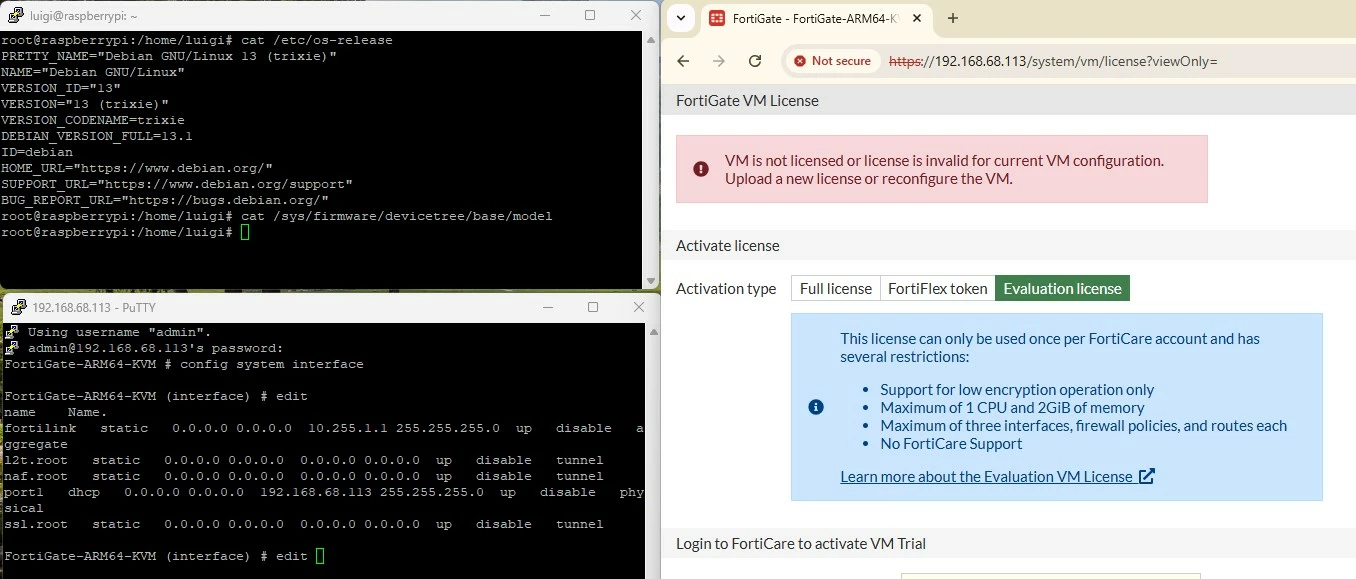Click the 'naf.root' interface row
This screenshot has width=1356, height=579.
pos(304,476)
